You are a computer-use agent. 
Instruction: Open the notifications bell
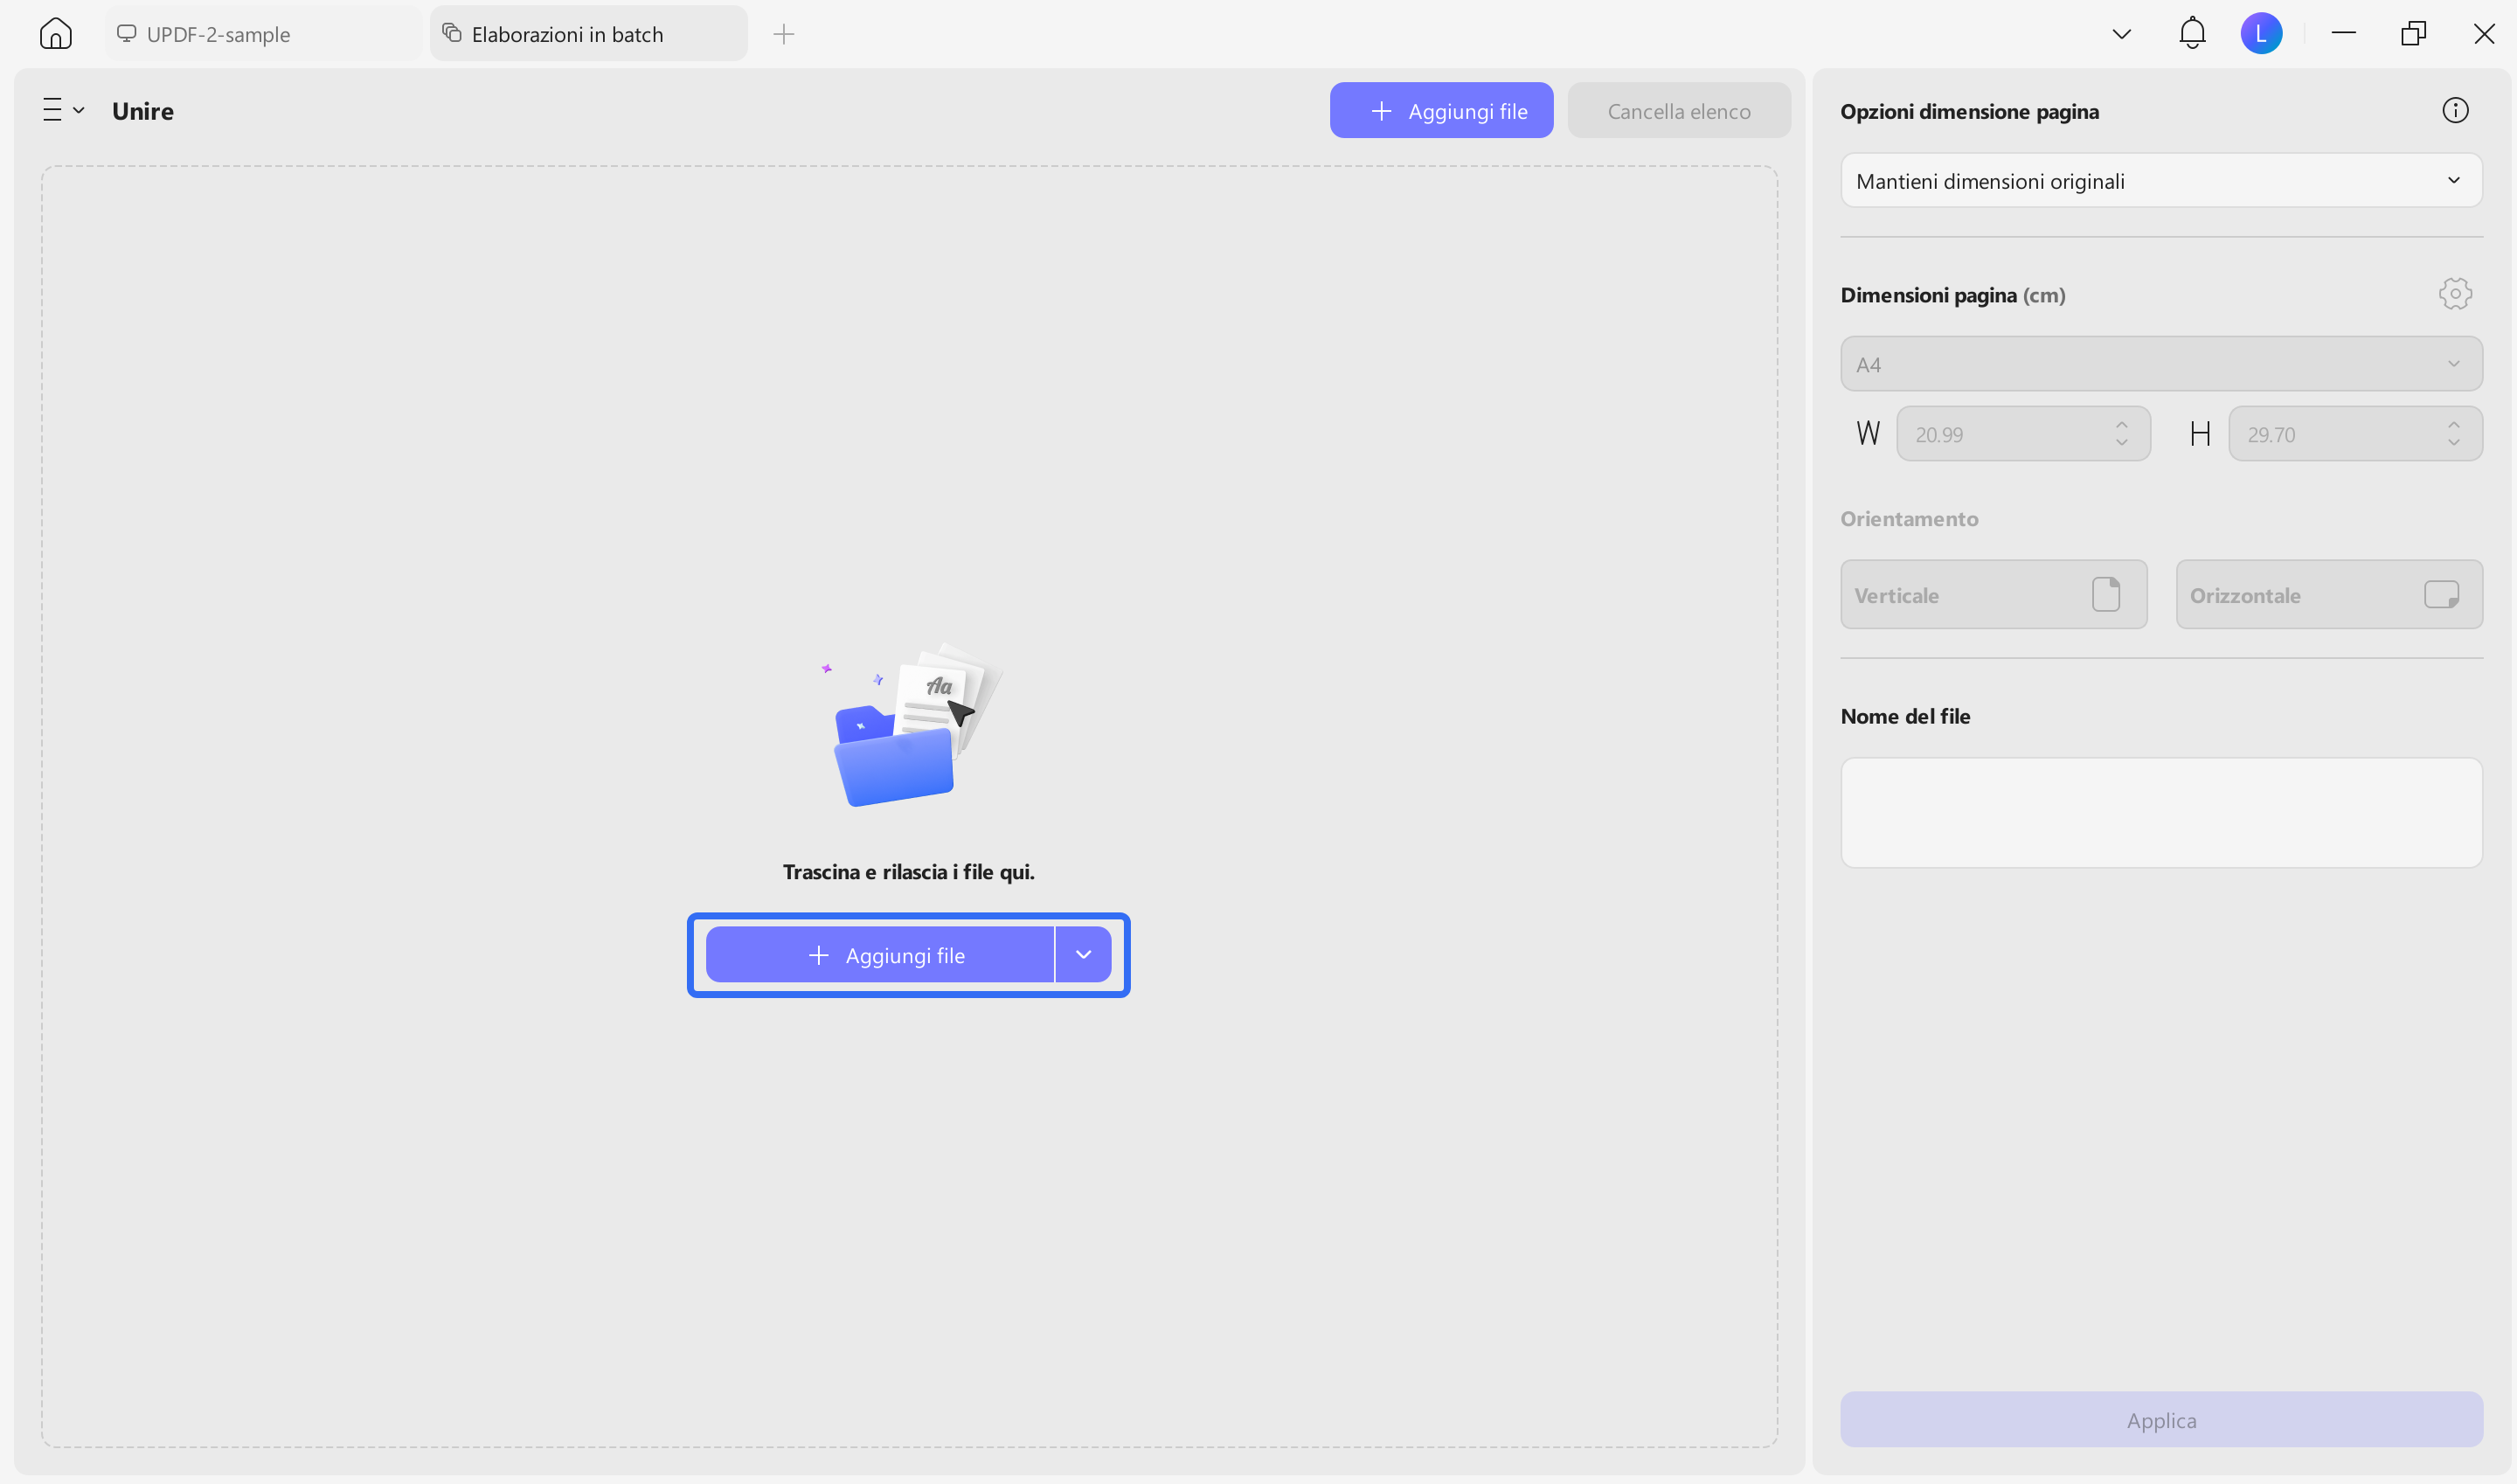[x=2191, y=33]
